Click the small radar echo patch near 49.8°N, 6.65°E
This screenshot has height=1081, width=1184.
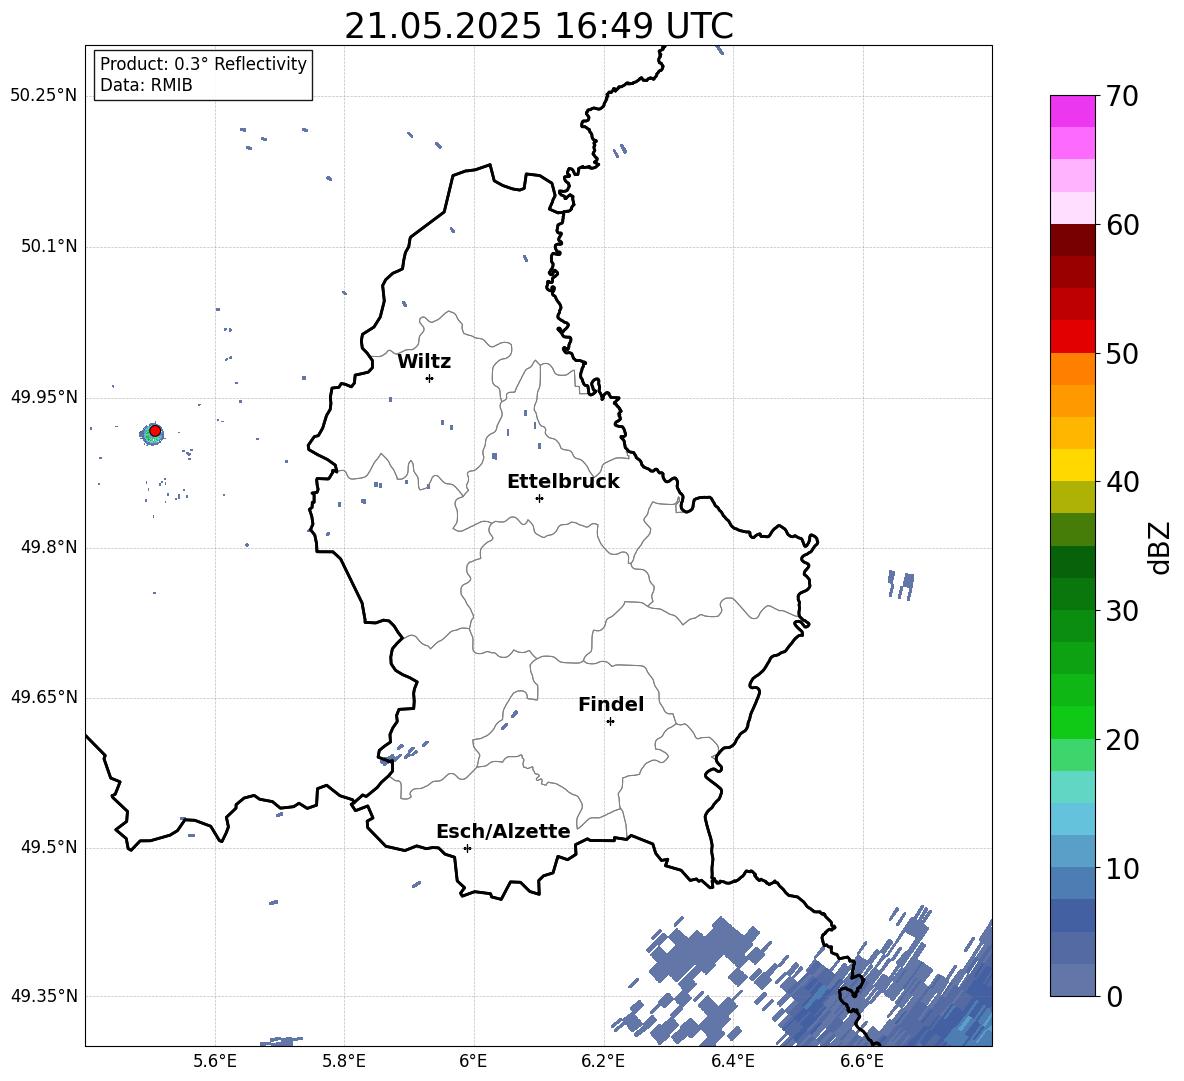(x=901, y=585)
